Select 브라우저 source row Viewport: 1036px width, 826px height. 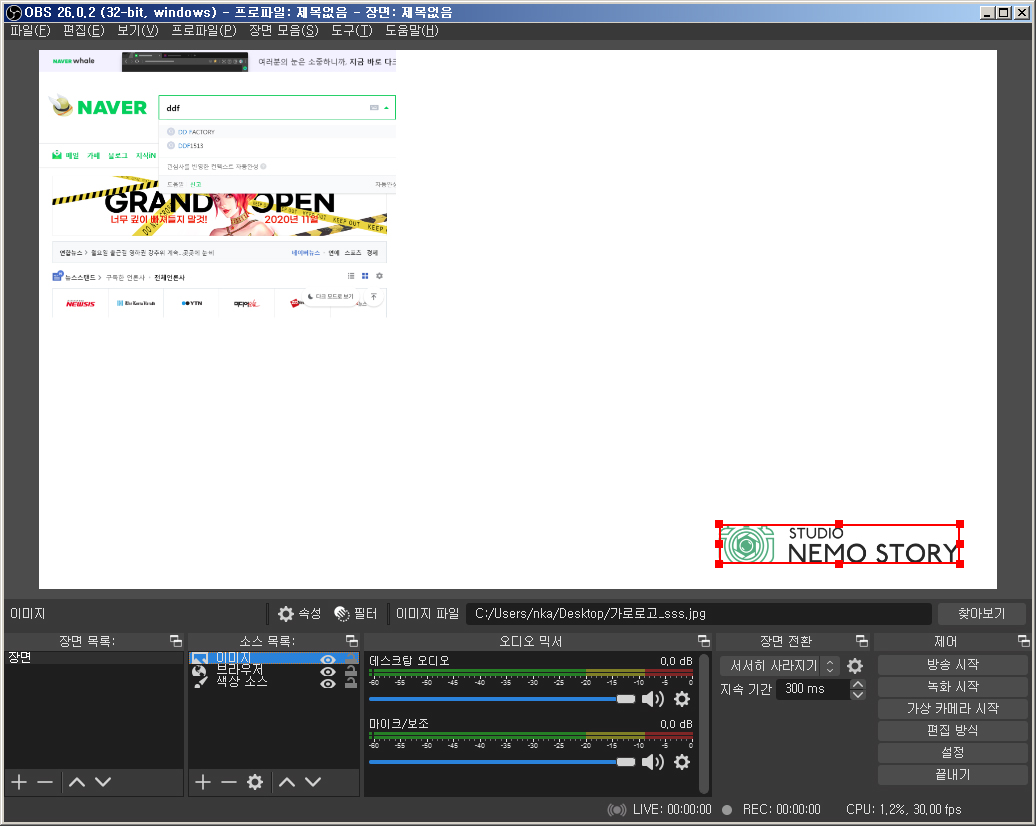tap(274, 671)
